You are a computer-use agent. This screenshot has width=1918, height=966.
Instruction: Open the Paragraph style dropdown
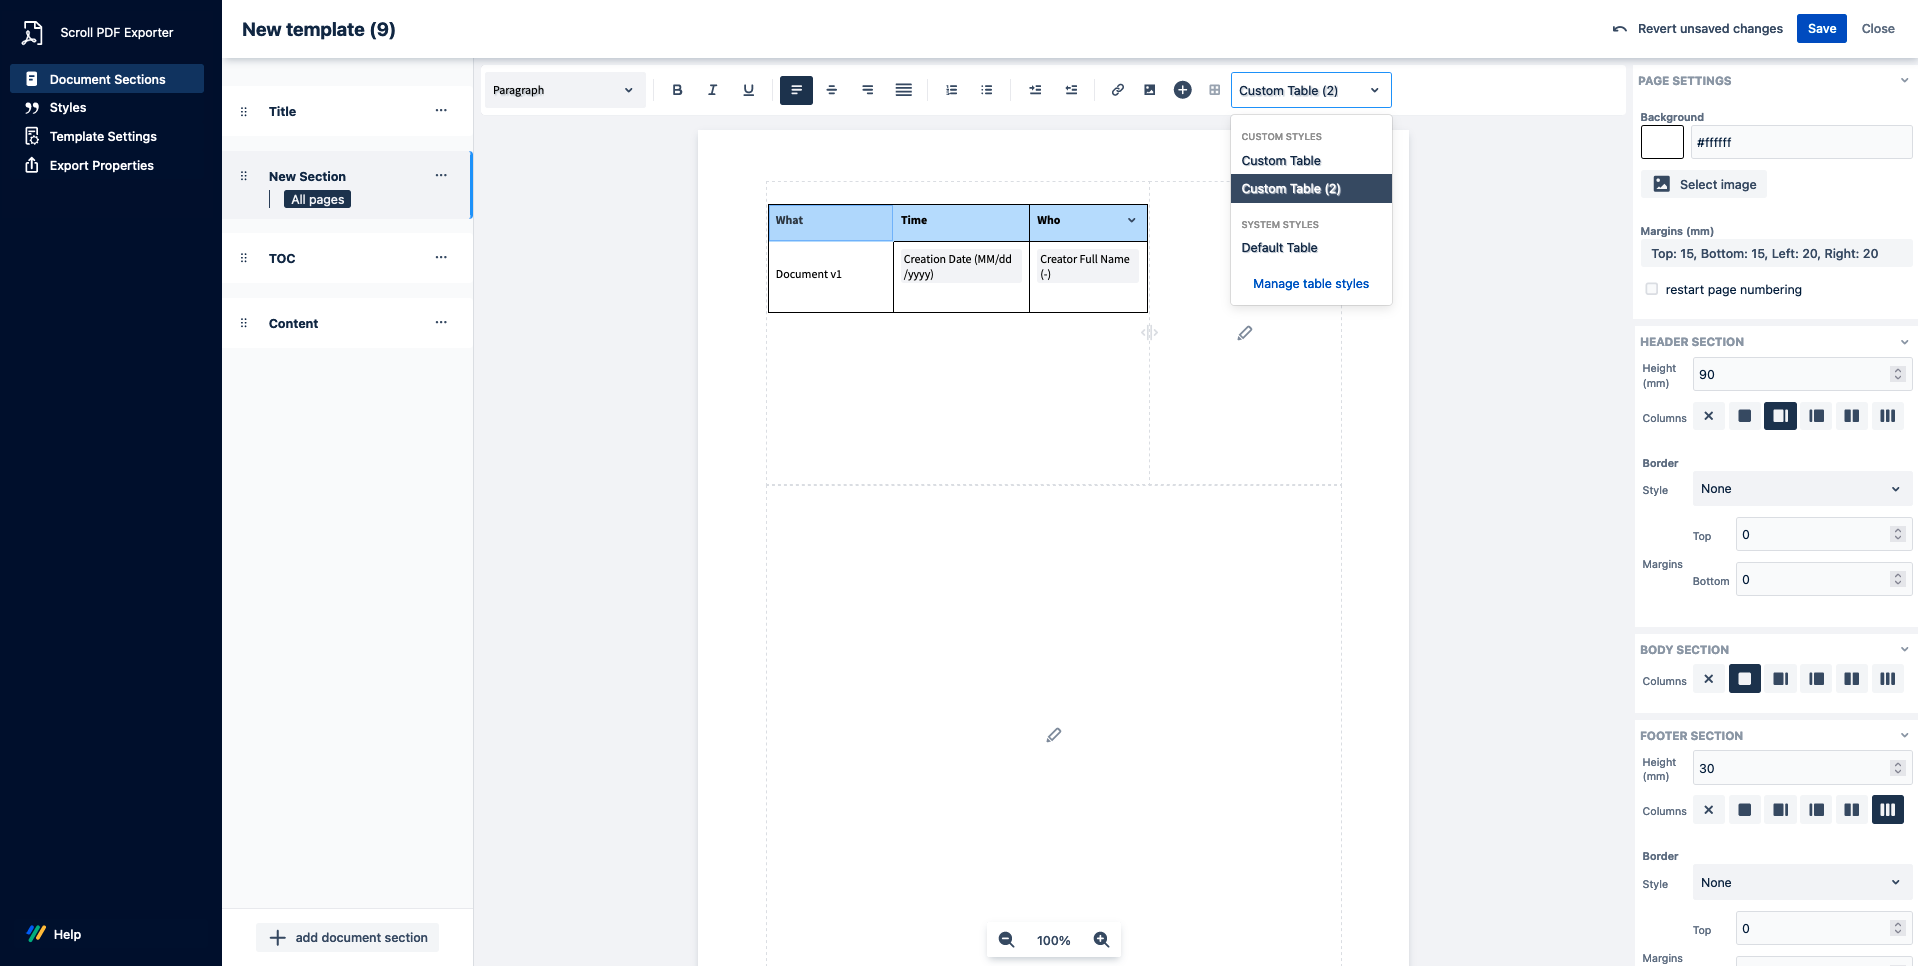tap(563, 90)
